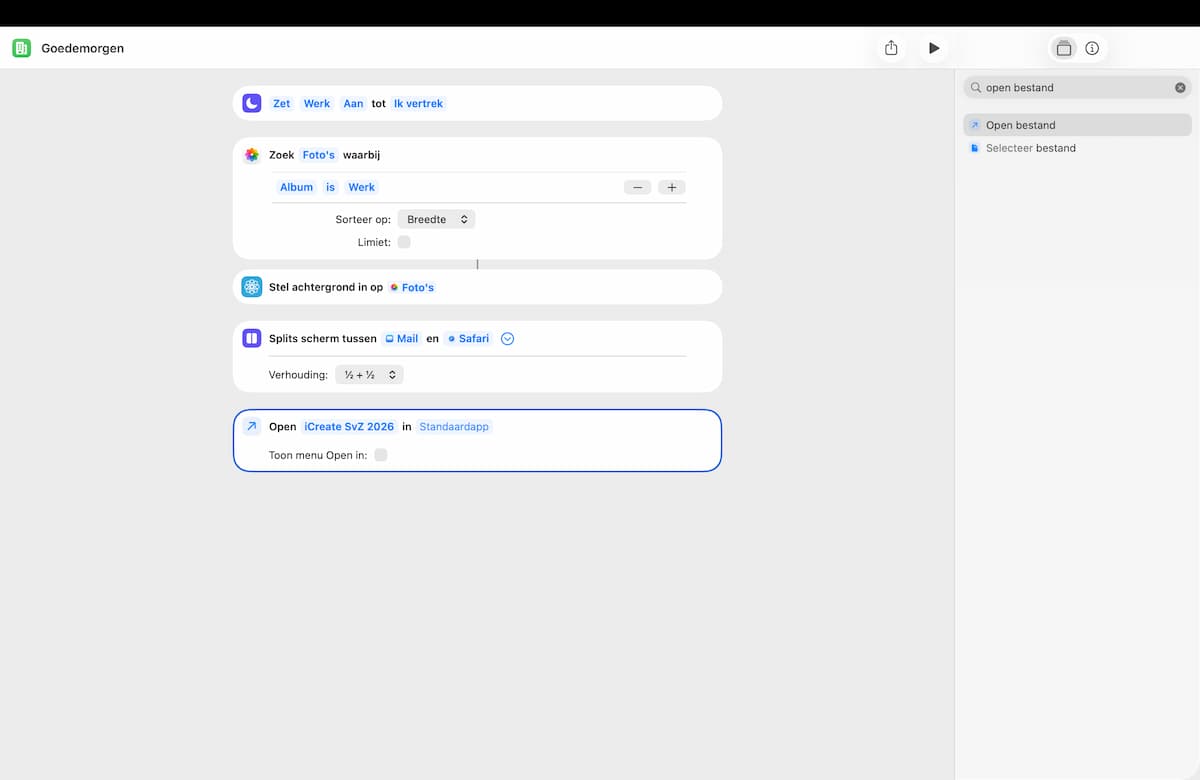Select the moon Focus action icon
1200x780 pixels.
pos(252,103)
